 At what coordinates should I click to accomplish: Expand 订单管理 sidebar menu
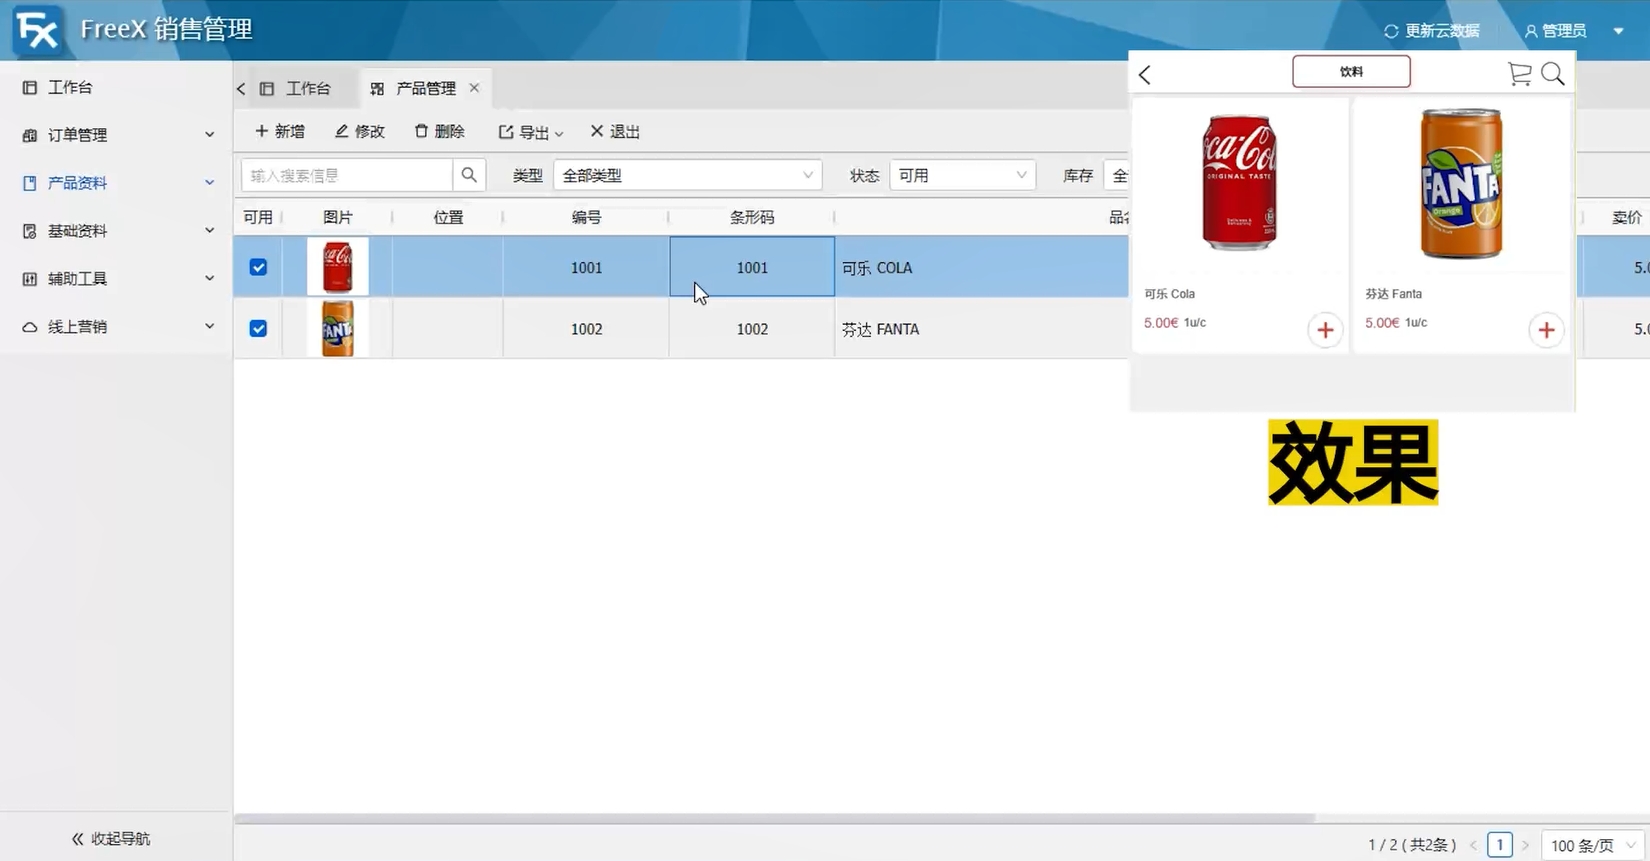[x=116, y=135]
